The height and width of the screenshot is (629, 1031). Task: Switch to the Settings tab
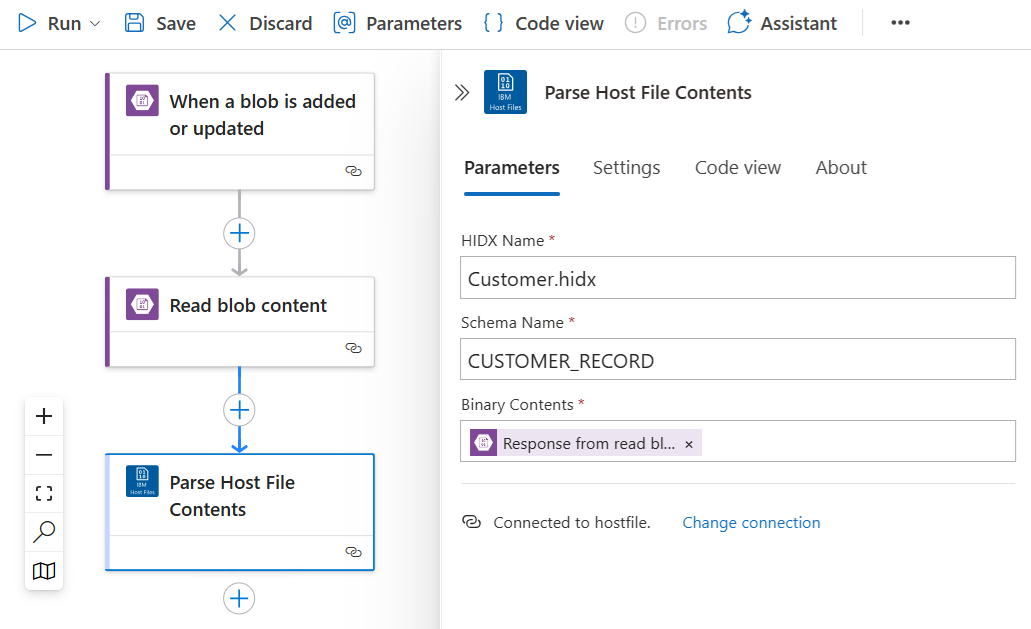point(626,168)
